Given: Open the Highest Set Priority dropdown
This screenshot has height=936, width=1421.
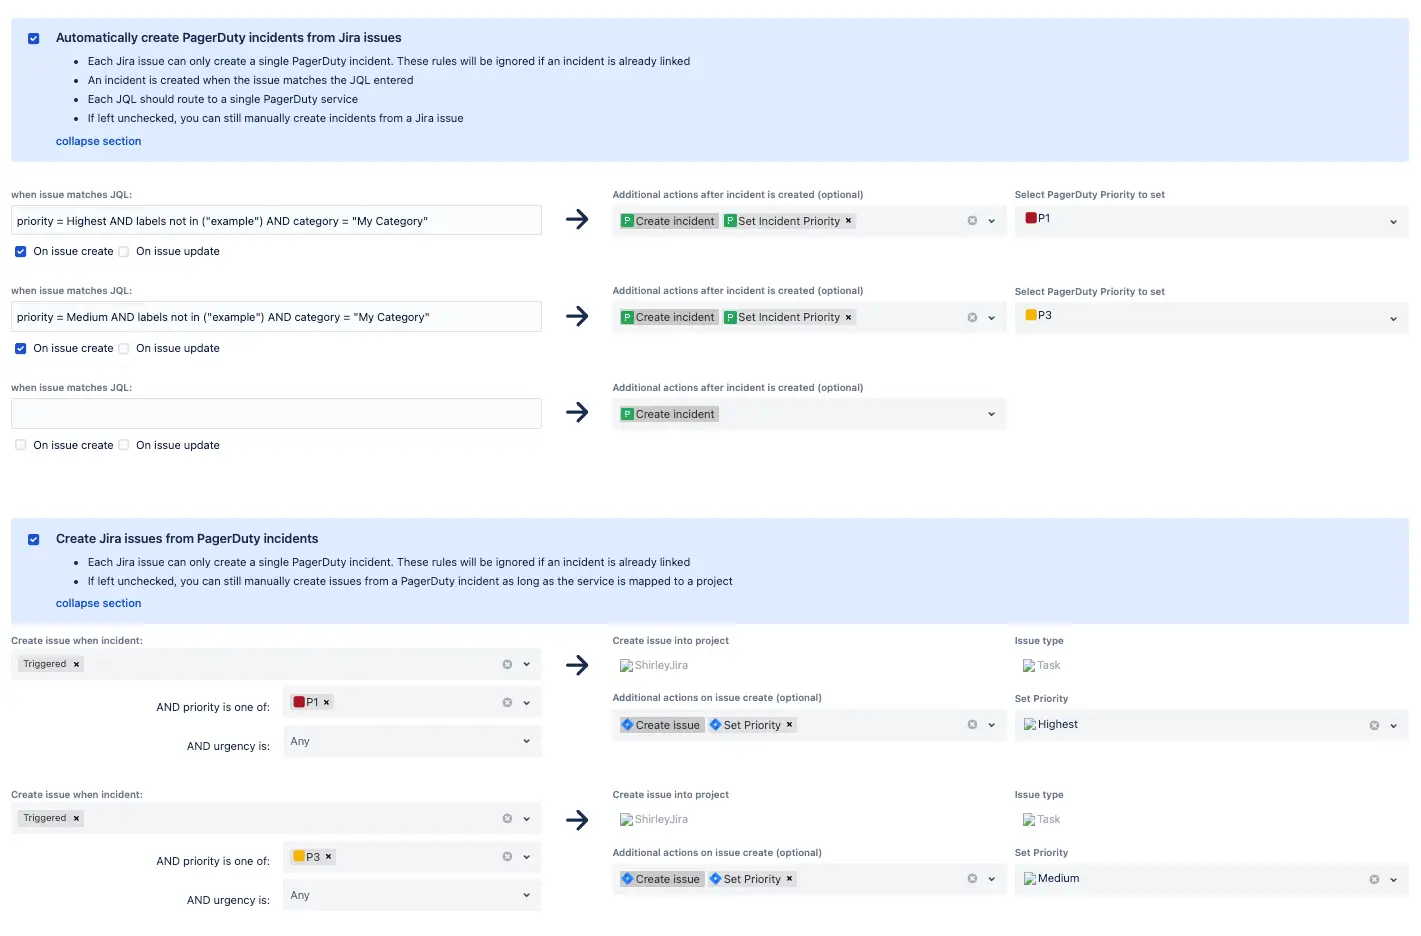Looking at the screenshot, I should coord(1394,726).
